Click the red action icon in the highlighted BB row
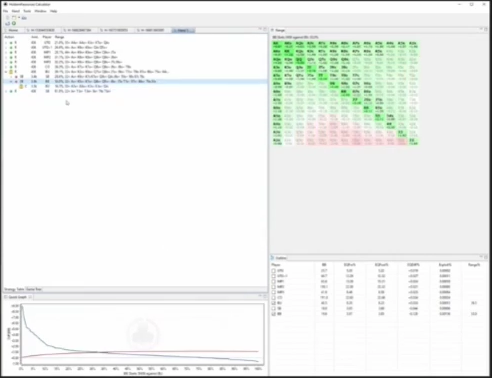Screen dimensions: 492x378 (16, 81)
